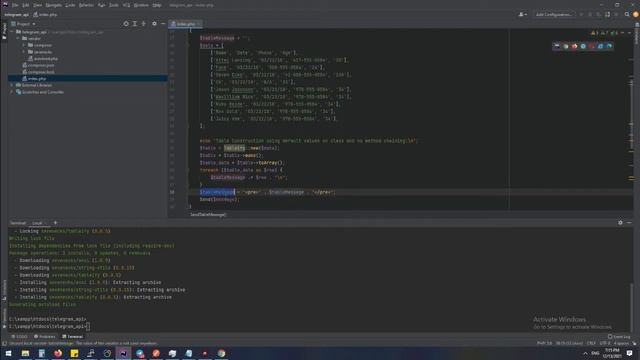Screen dimensions: 640x360
Task: Select composer.lock in project tree
Action: click(38, 72)
